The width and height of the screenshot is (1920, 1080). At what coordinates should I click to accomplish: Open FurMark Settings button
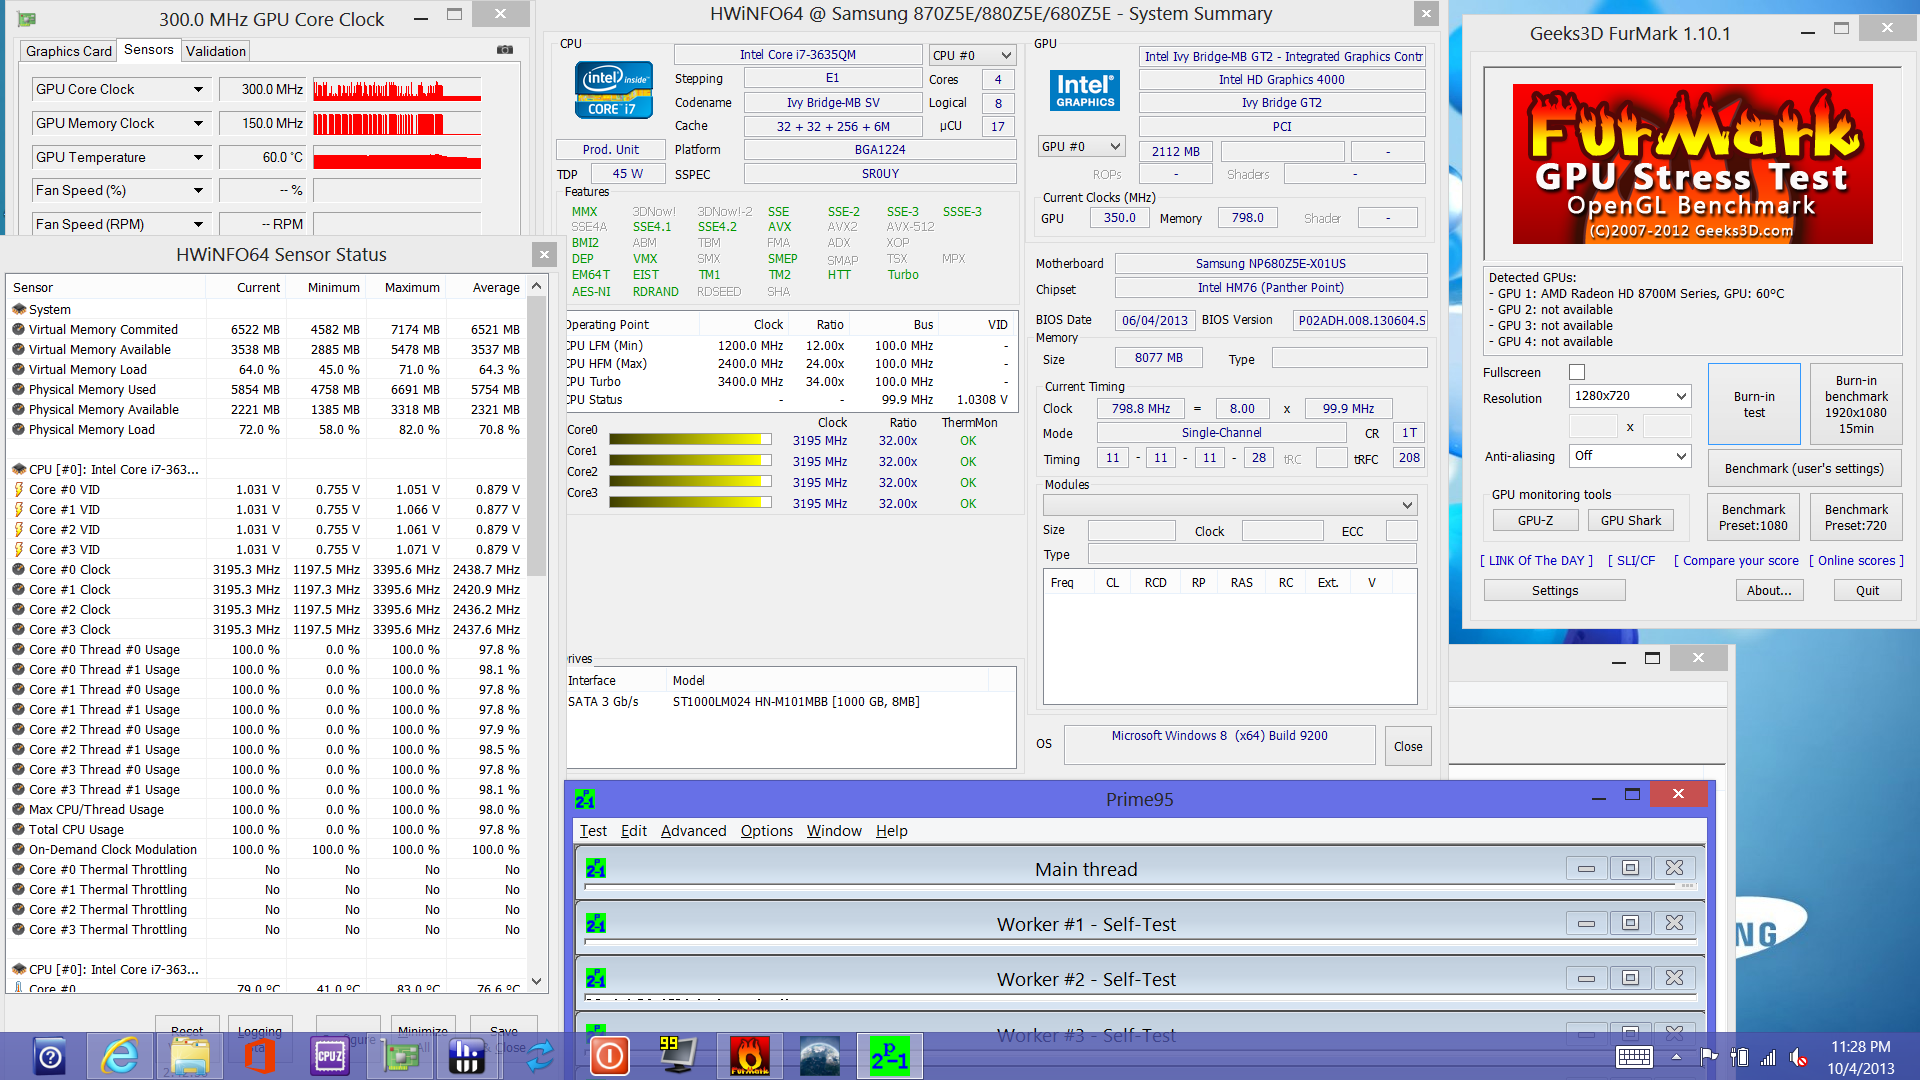(1555, 591)
